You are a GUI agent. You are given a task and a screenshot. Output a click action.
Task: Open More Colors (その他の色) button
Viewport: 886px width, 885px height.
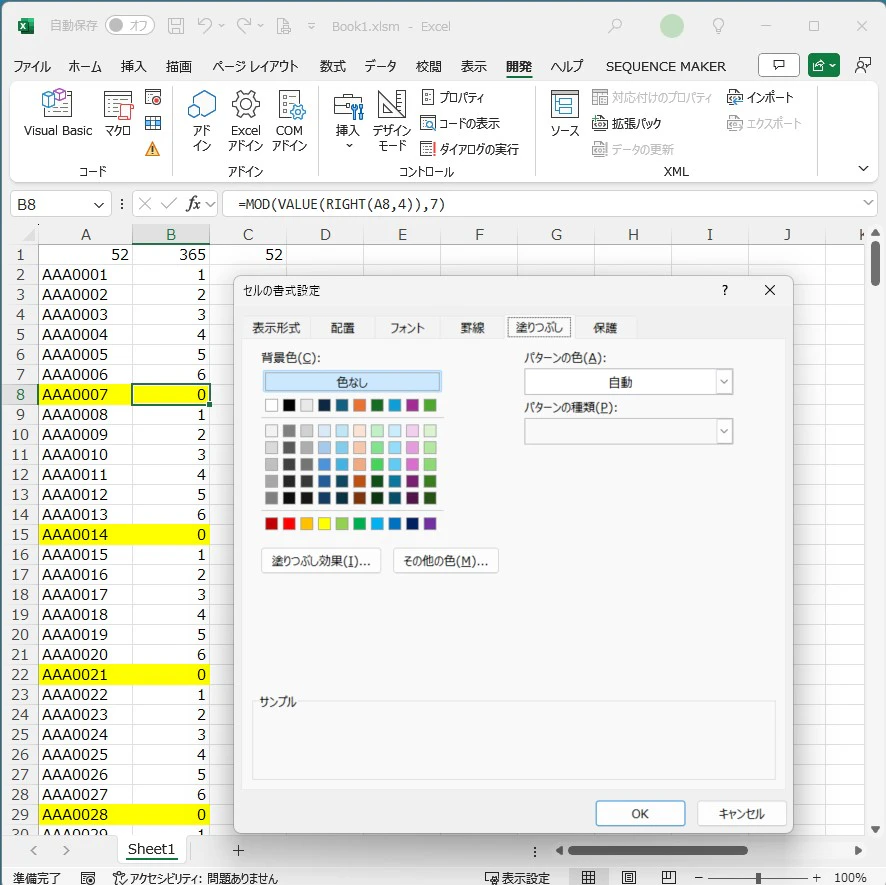click(x=446, y=561)
